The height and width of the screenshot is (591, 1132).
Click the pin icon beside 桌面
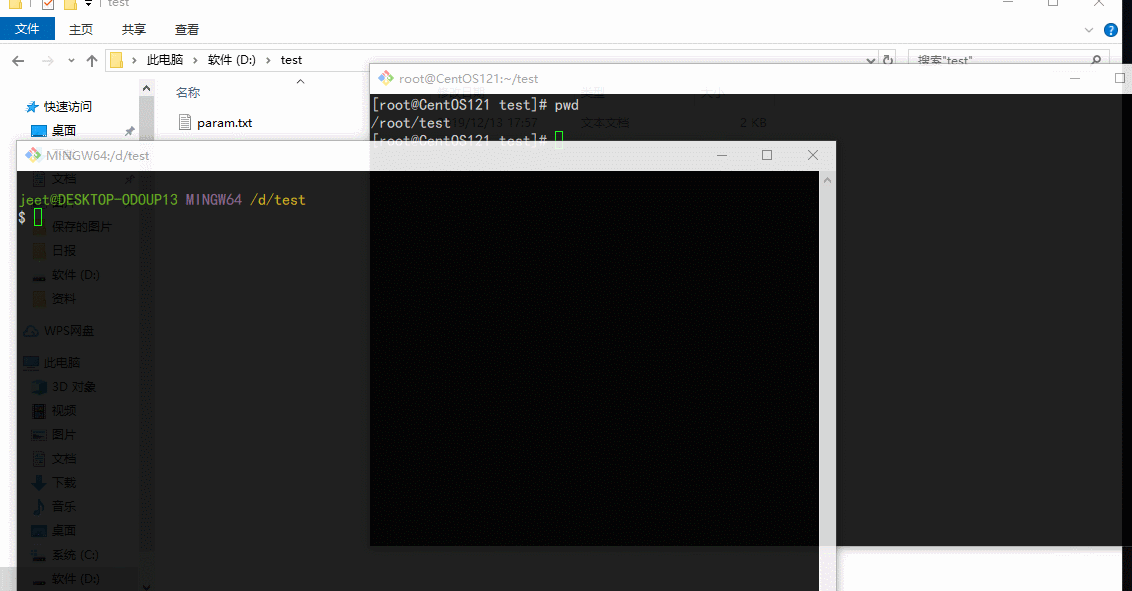pyautogui.click(x=129, y=131)
